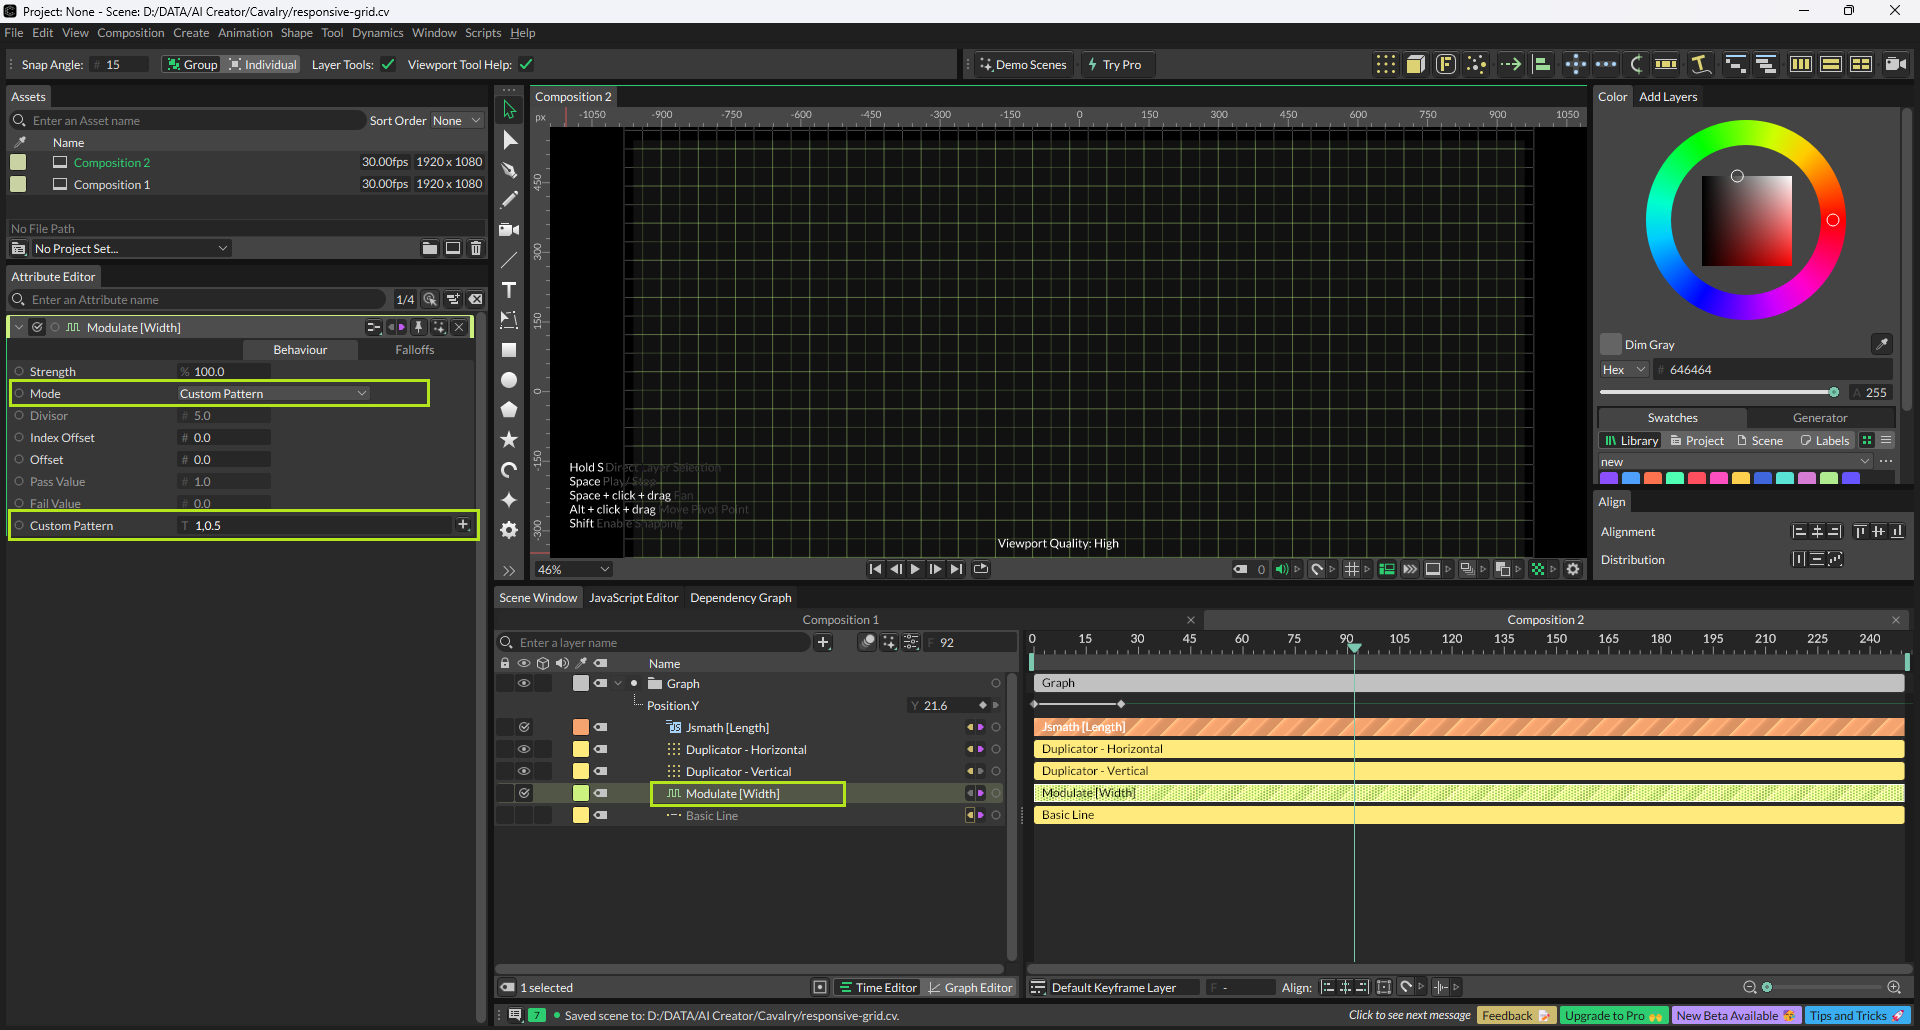Toggle the Layer Tools checkmark

[388, 65]
